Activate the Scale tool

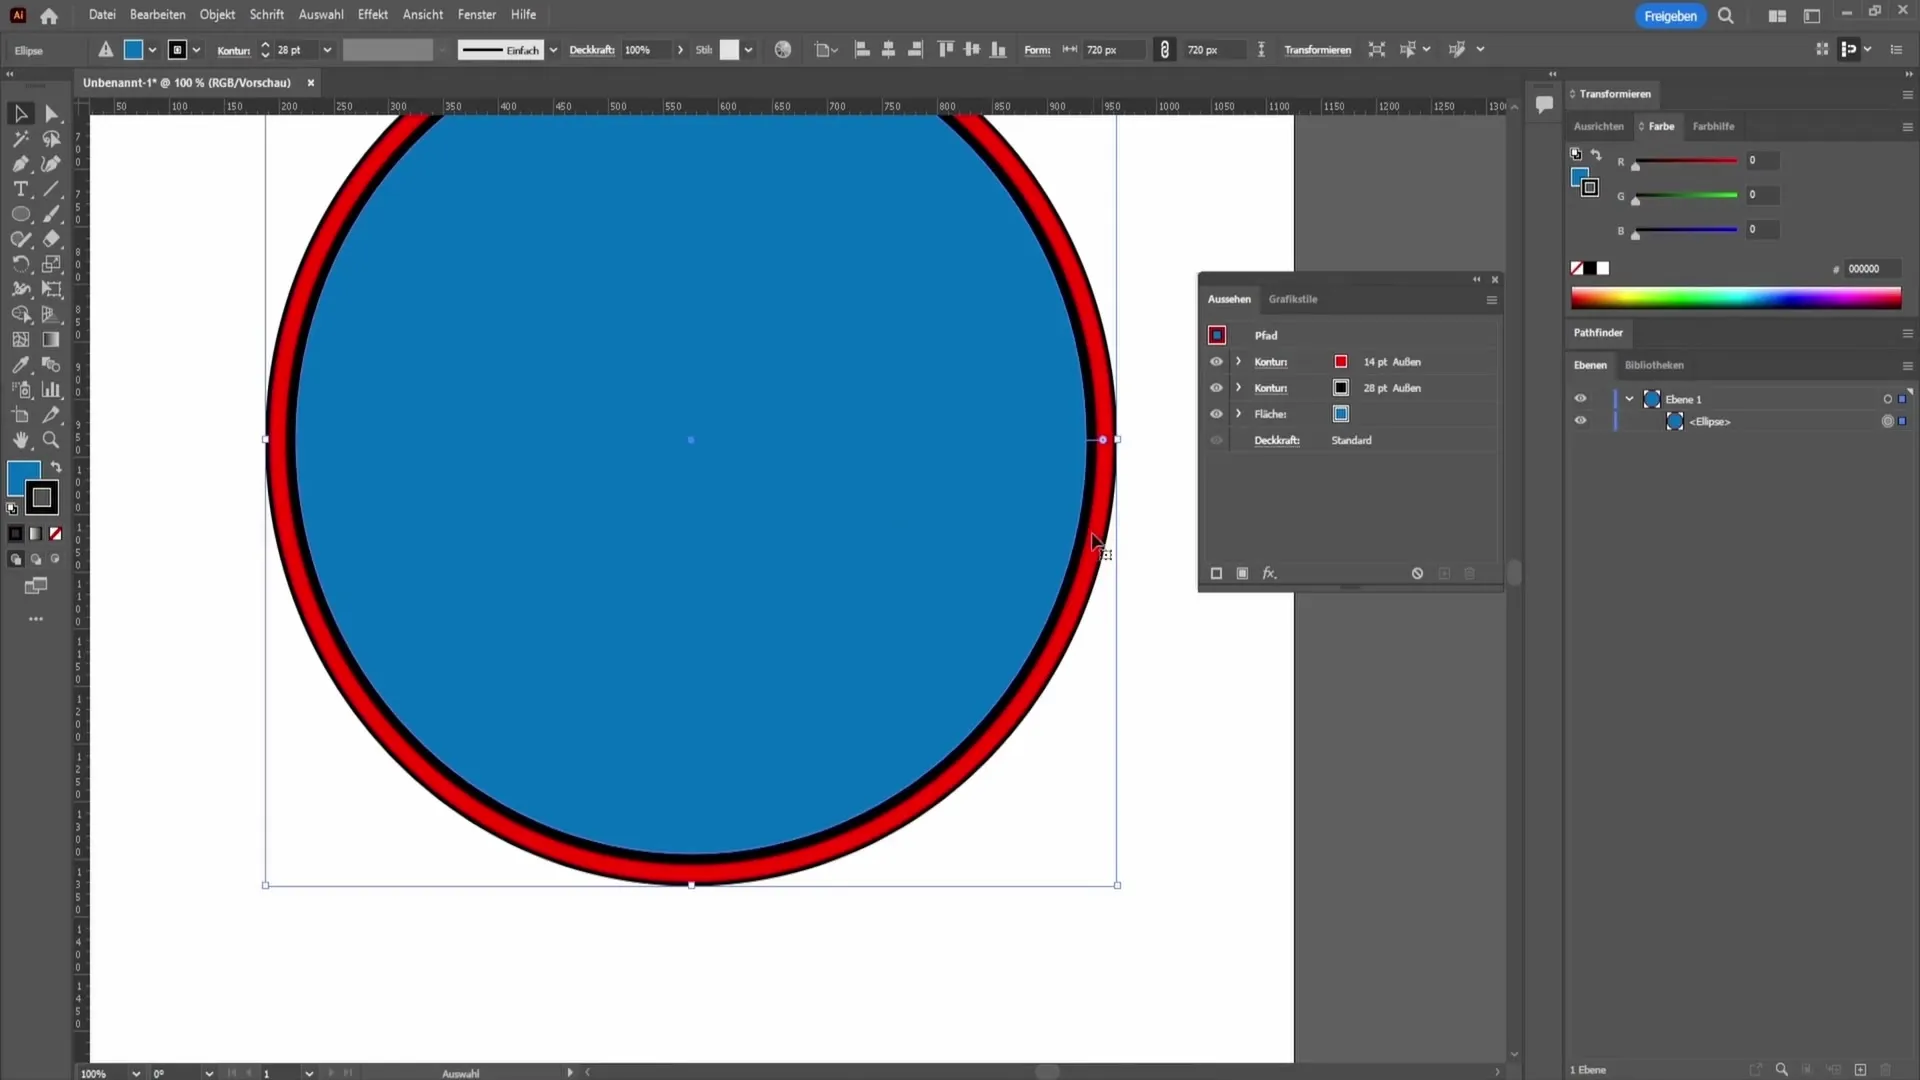coord(52,264)
